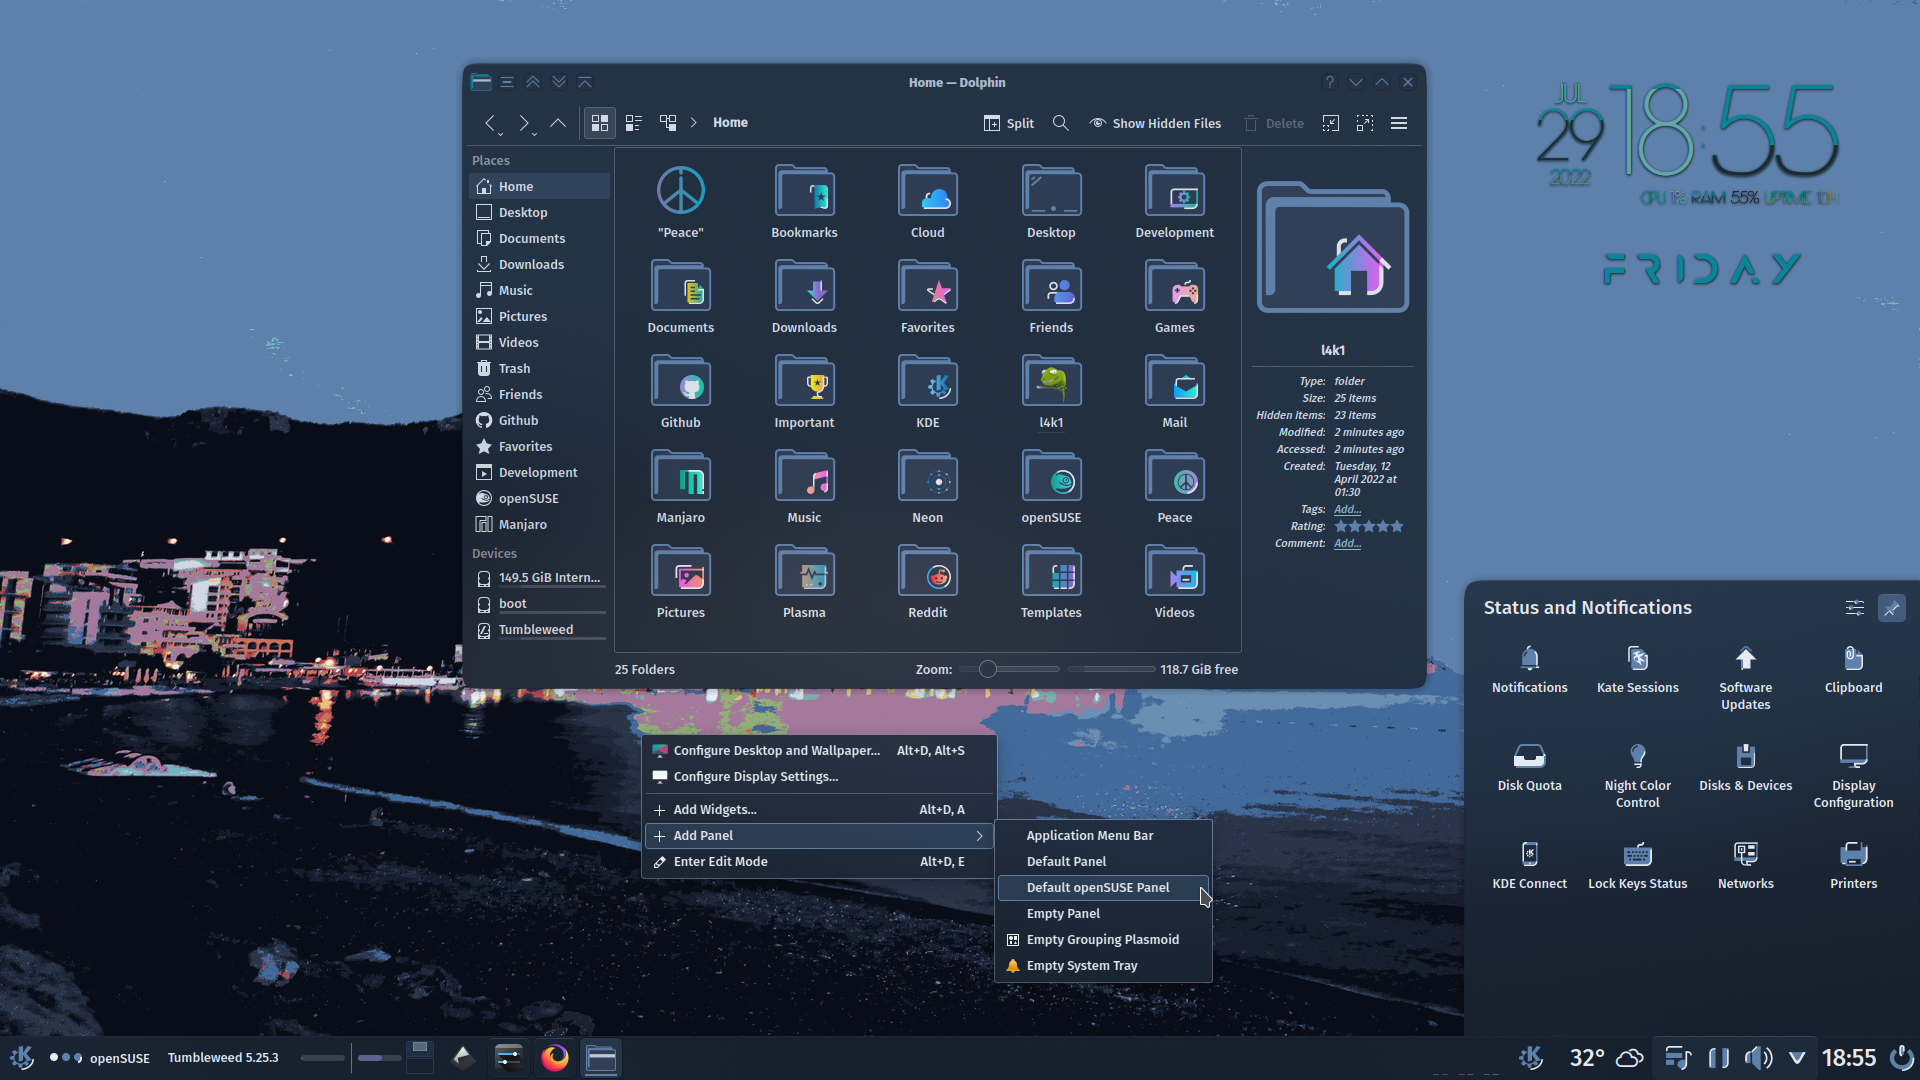The width and height of the screenshot is (1920, 1080).
Task: Toggle Show Hidden Files
Action: (1155, 123)
